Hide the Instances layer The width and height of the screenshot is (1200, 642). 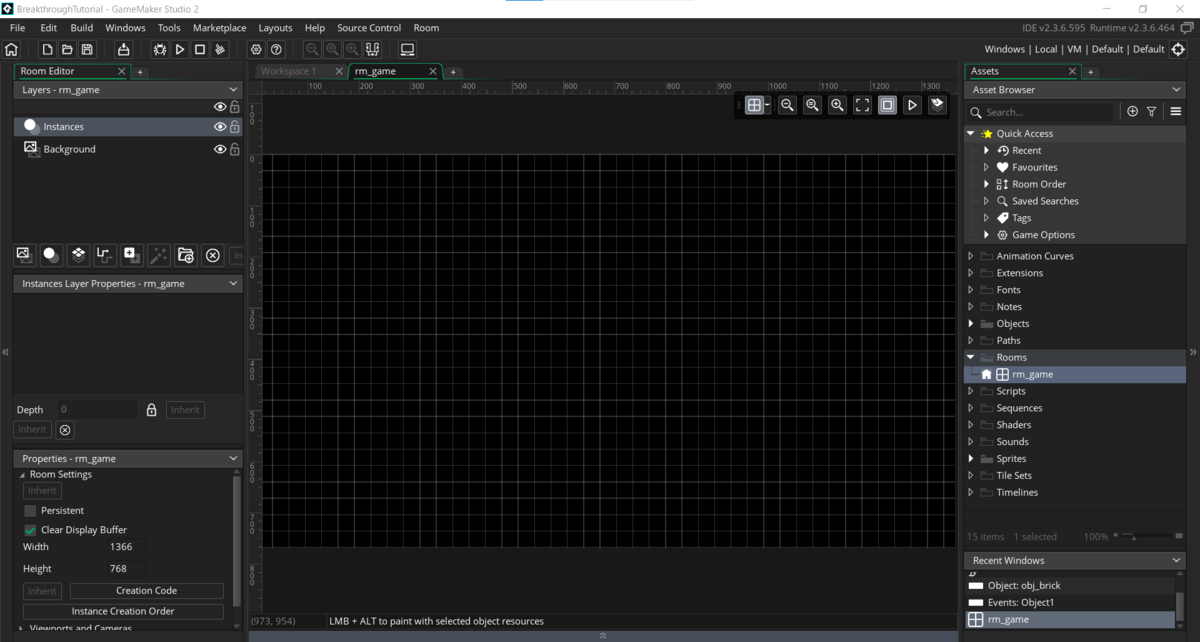[219, 126]
